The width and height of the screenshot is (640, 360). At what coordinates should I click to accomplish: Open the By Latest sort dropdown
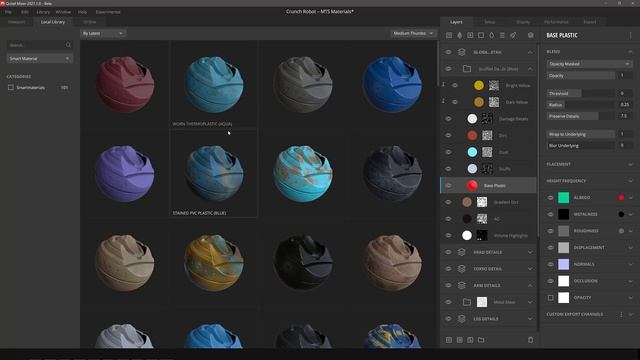tap(103, 33)
